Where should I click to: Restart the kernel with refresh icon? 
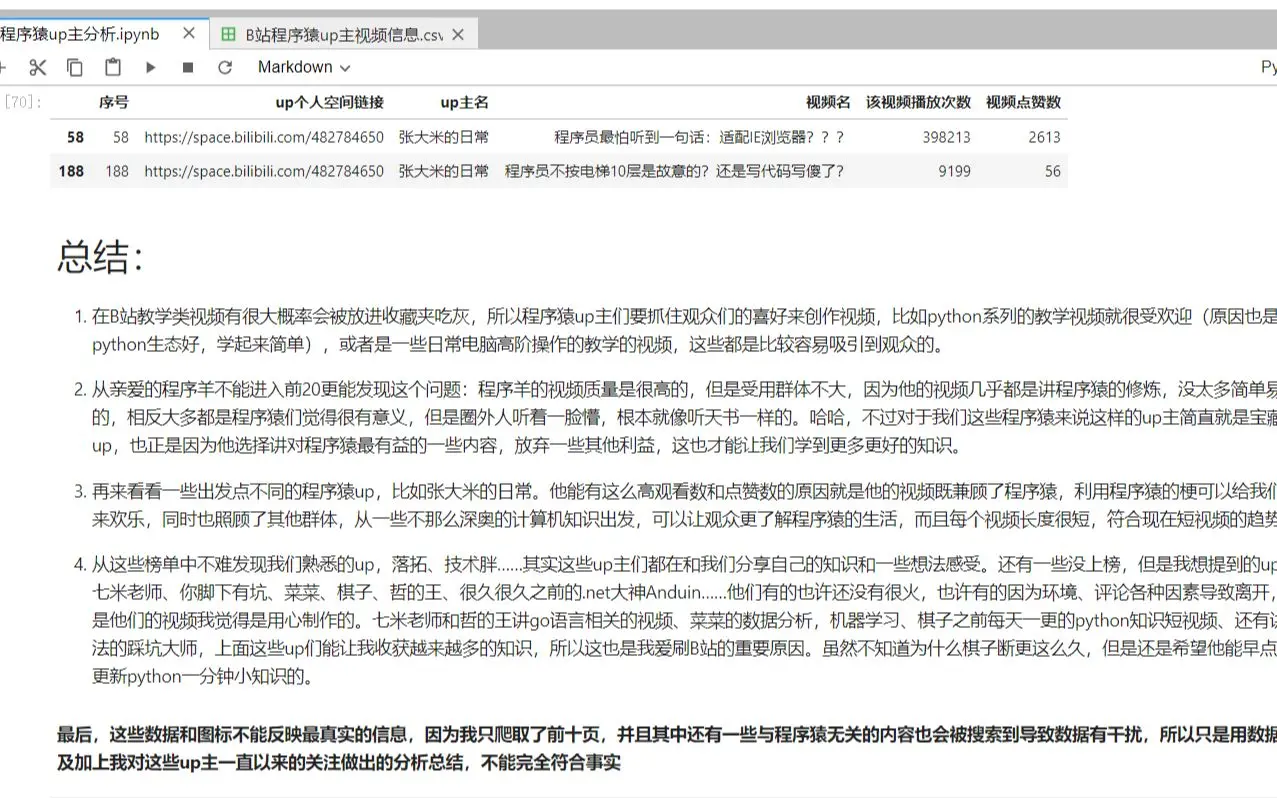(225, 67)
